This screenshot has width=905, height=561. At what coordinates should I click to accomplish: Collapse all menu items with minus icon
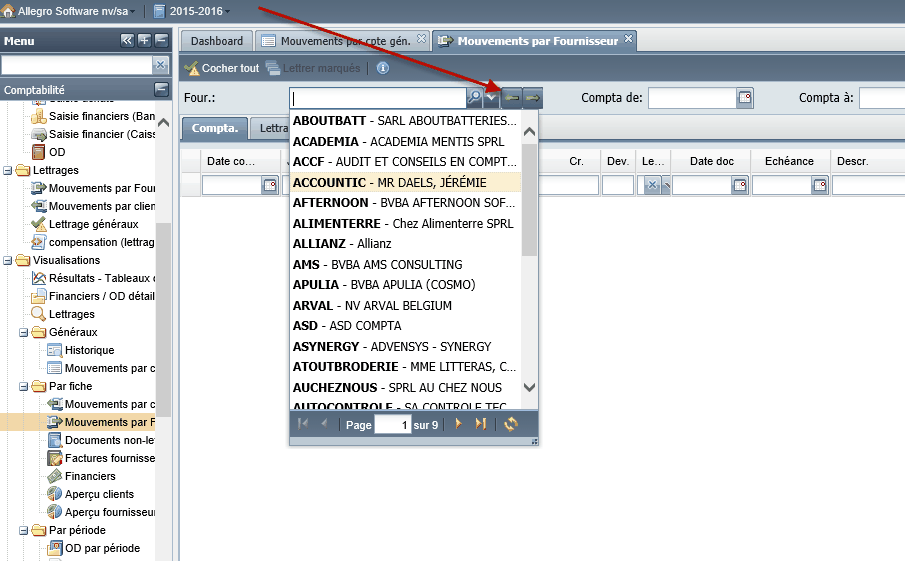click(x=162, y=40)
